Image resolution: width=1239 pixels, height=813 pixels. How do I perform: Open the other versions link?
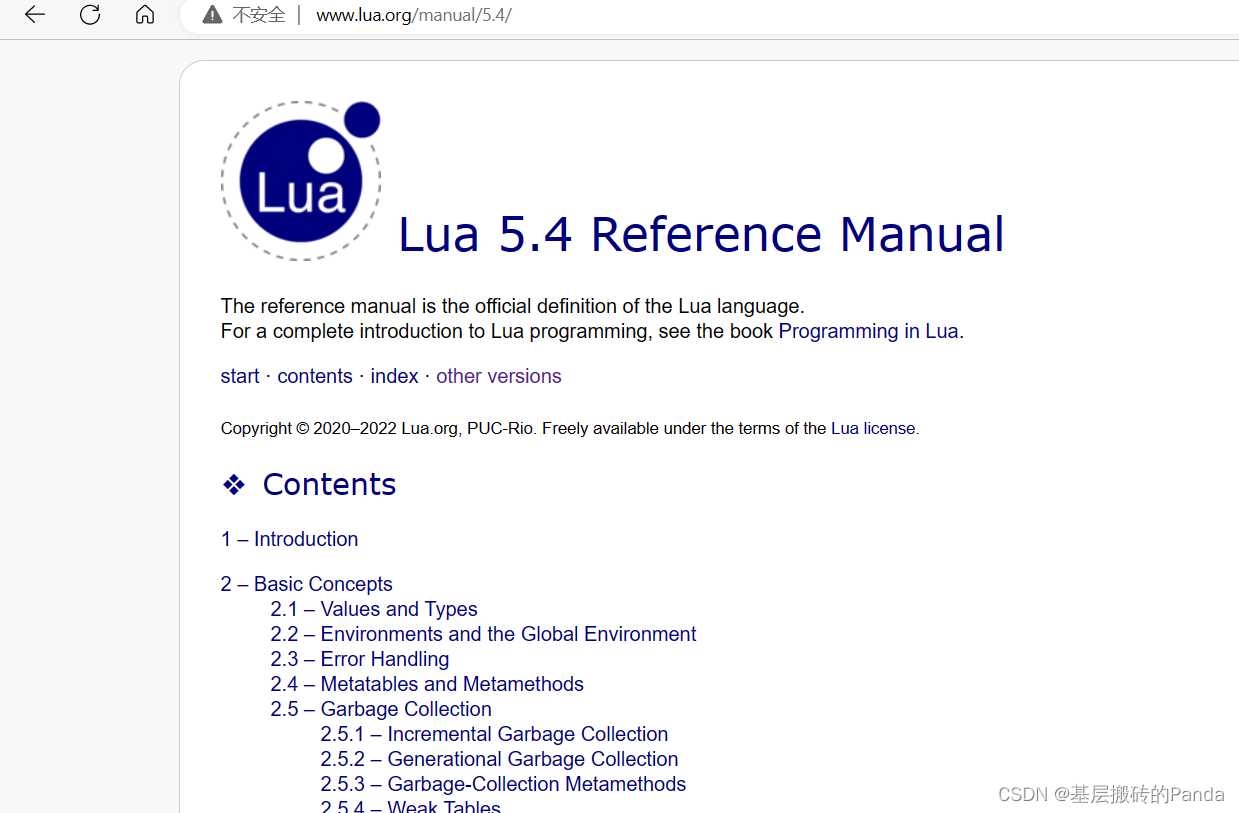499,376
